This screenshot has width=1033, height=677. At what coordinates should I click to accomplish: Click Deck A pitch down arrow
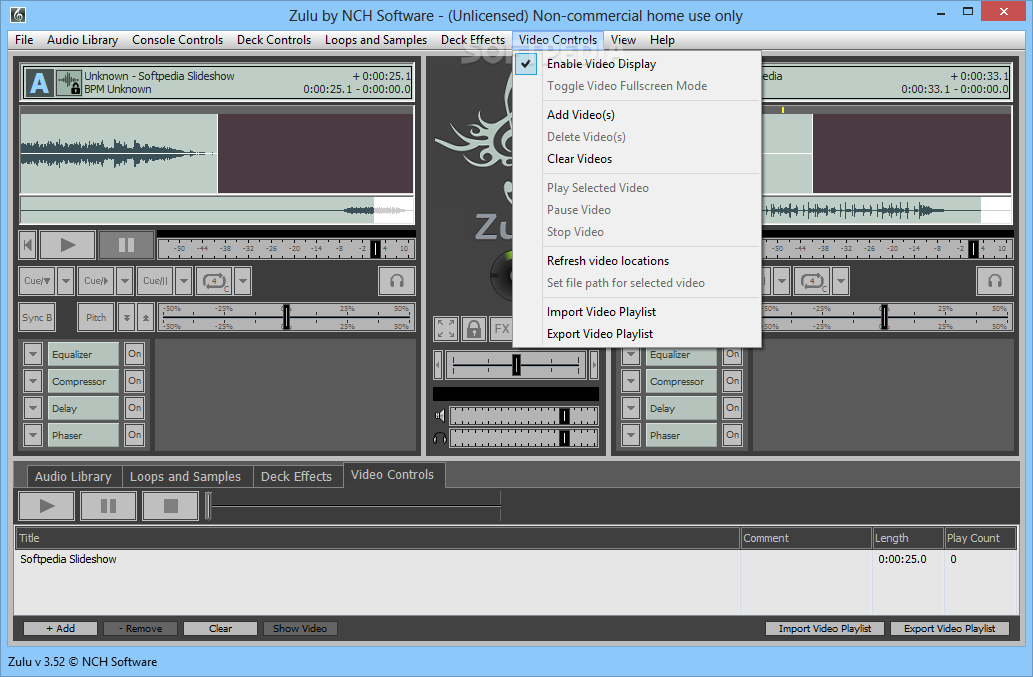pos(126,317)
